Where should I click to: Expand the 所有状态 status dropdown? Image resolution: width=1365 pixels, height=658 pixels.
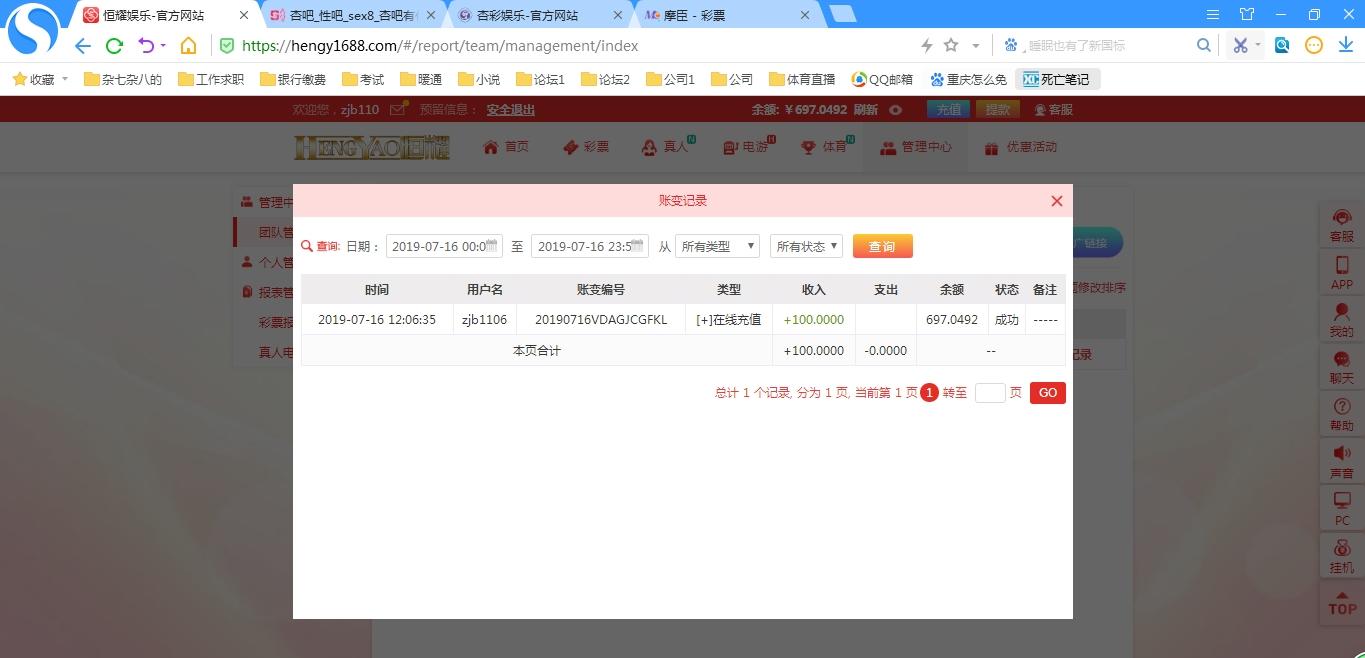click(x=806, y=246)
